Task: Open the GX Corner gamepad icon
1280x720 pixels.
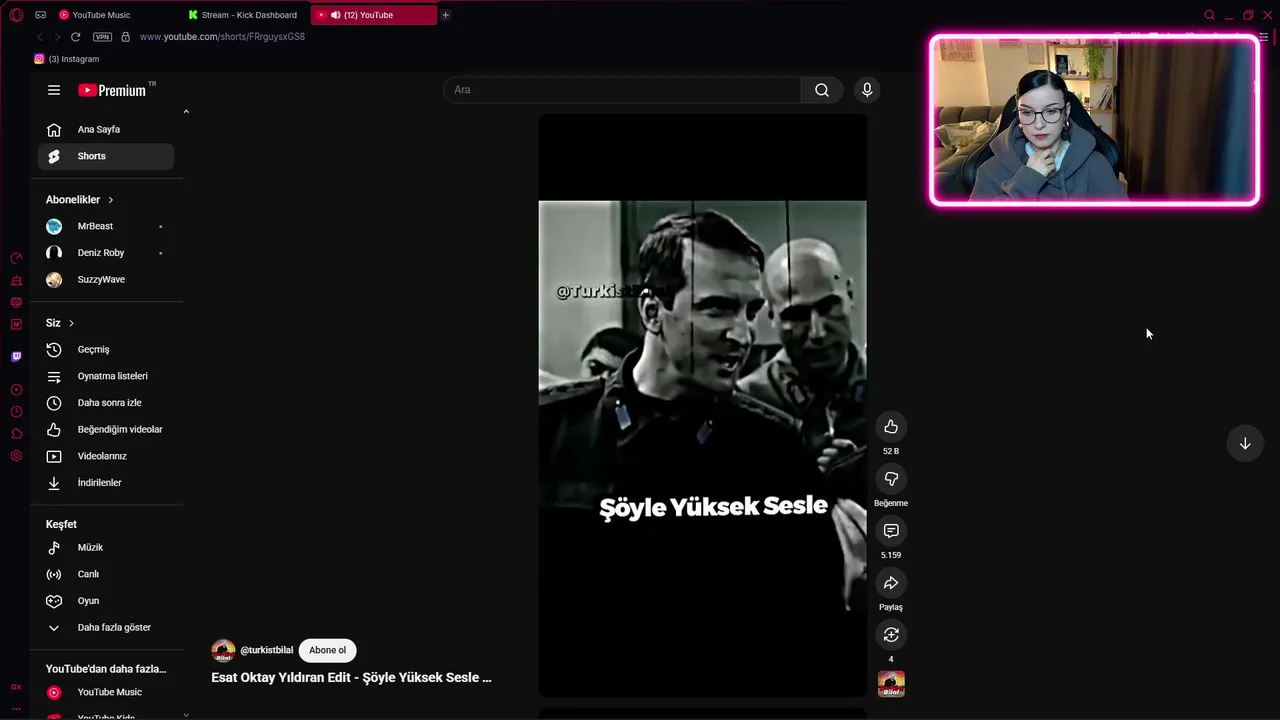Action: (x=40, y=15)
